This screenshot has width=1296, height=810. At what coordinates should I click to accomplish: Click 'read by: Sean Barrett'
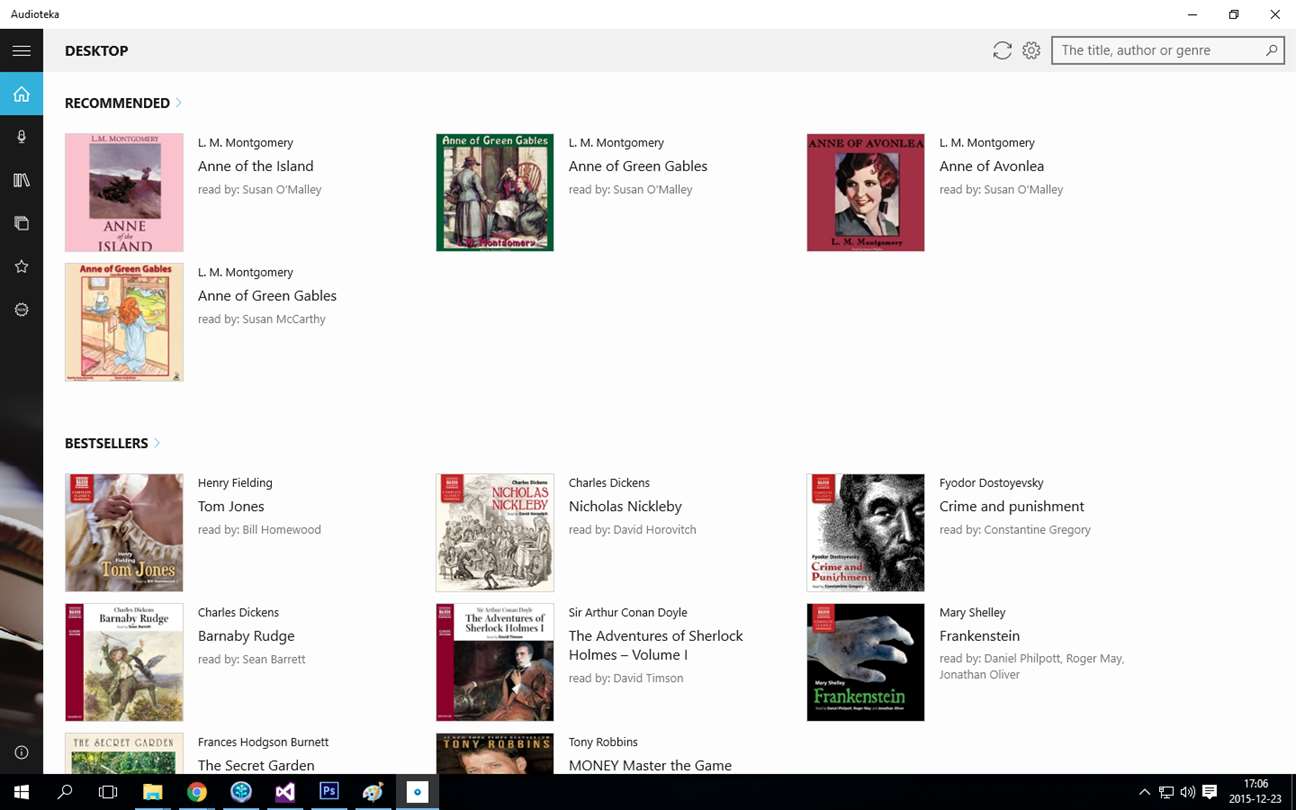click(252, 659)
